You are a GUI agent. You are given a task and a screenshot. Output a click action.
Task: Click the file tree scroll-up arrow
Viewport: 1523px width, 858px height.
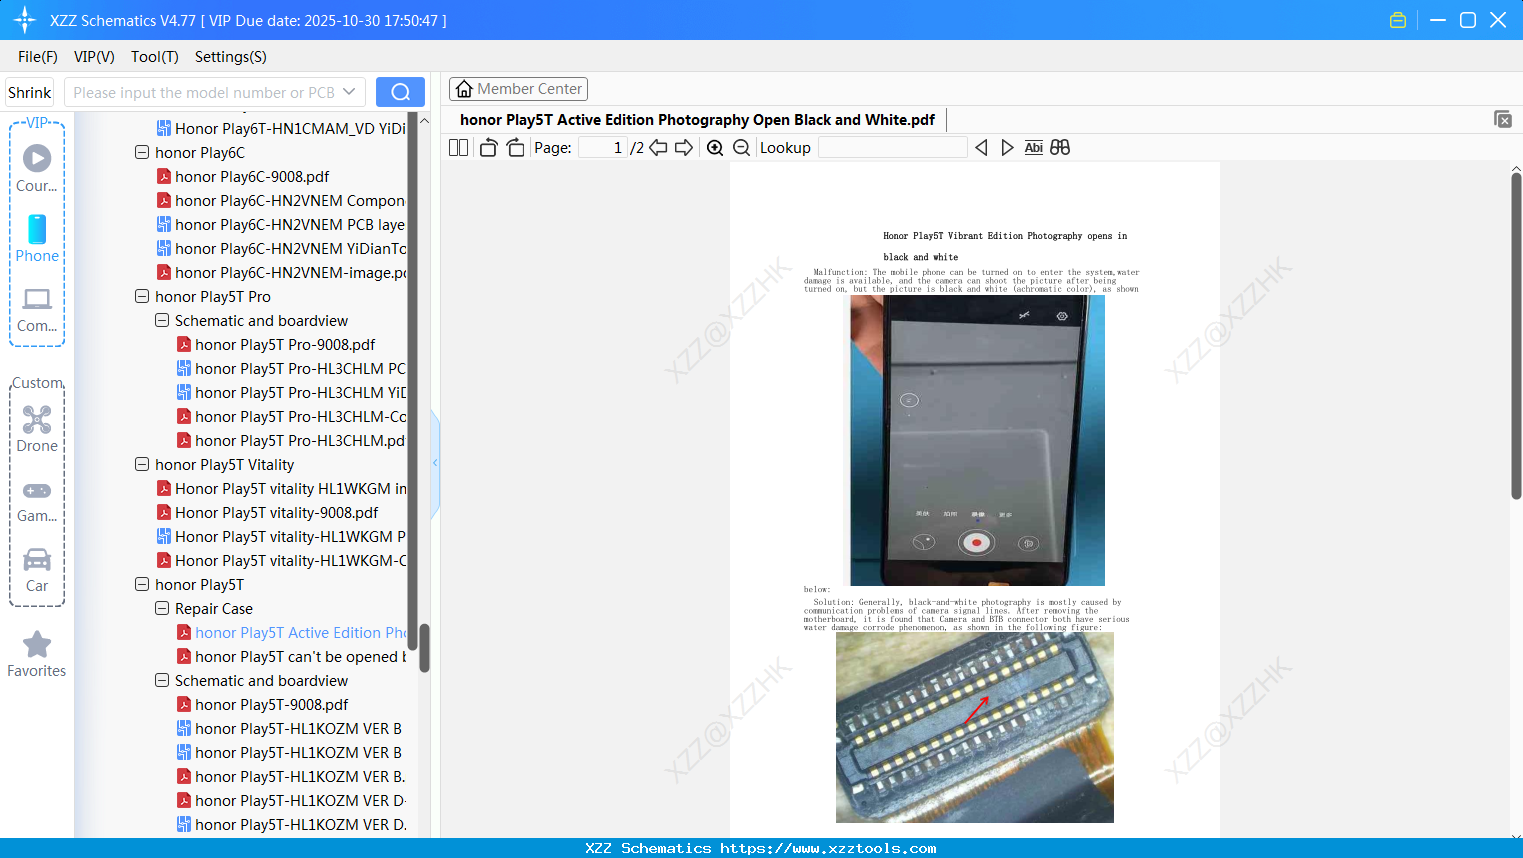424,120
